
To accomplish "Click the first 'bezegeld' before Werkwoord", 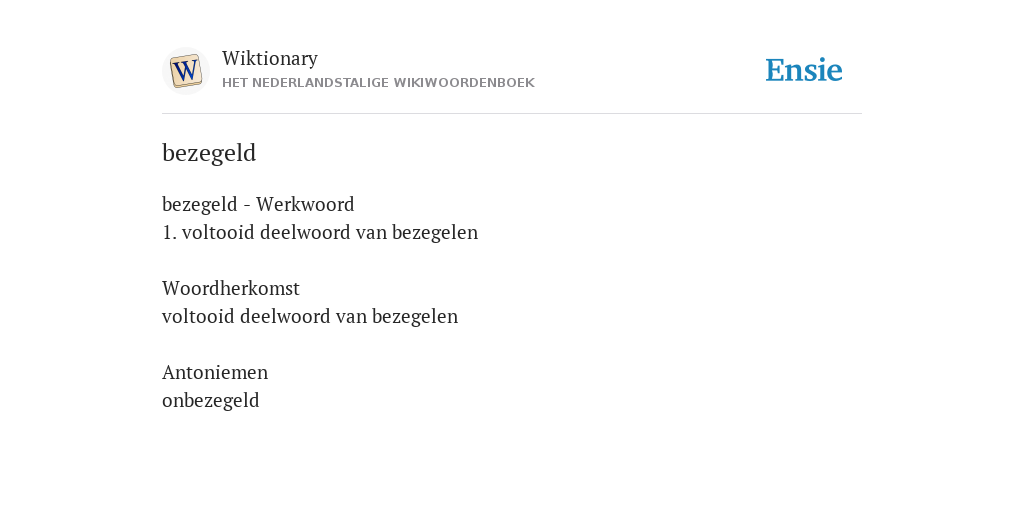I will 200,204.
